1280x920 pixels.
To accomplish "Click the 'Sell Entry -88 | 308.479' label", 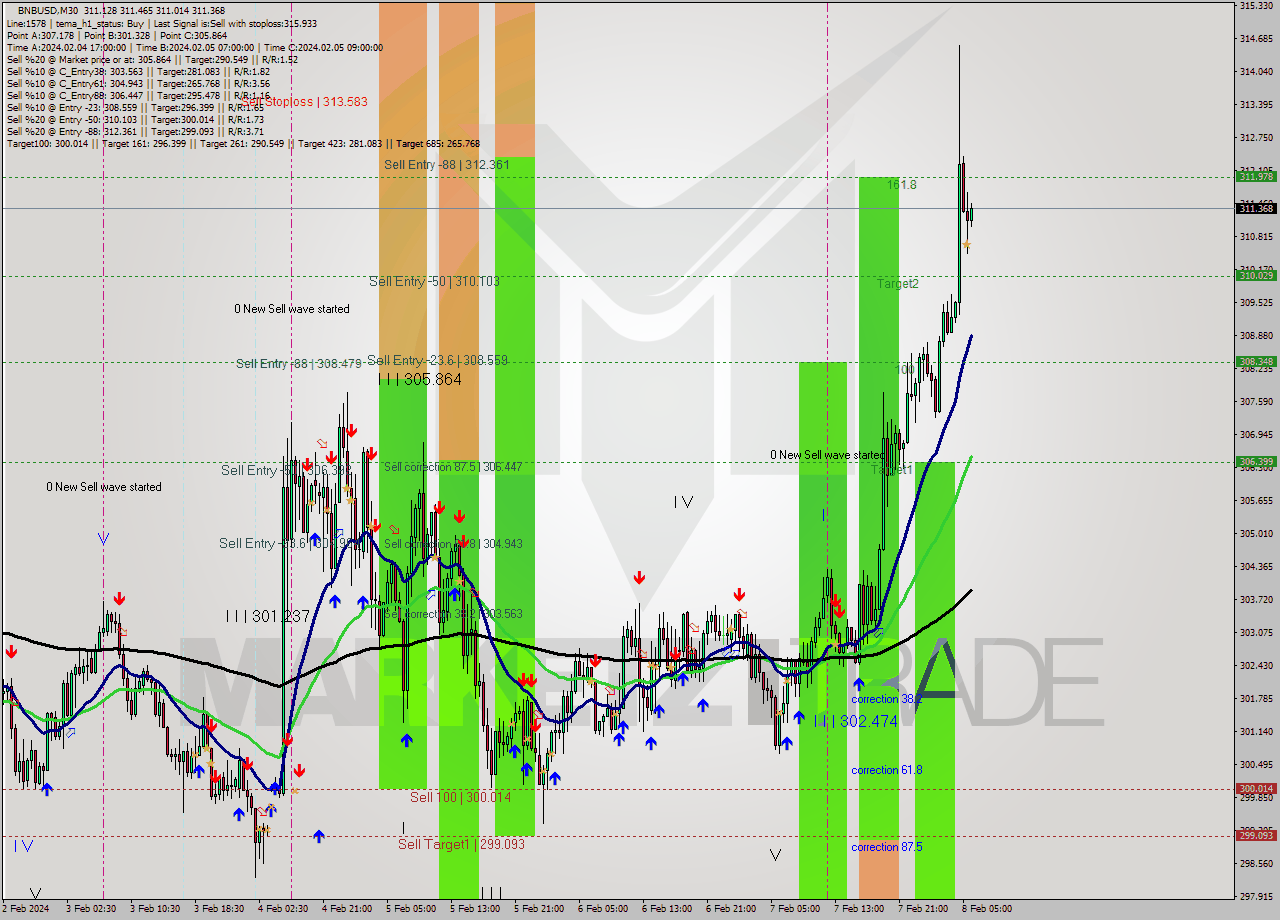I will pyautogui.click(x=299, y=364).
